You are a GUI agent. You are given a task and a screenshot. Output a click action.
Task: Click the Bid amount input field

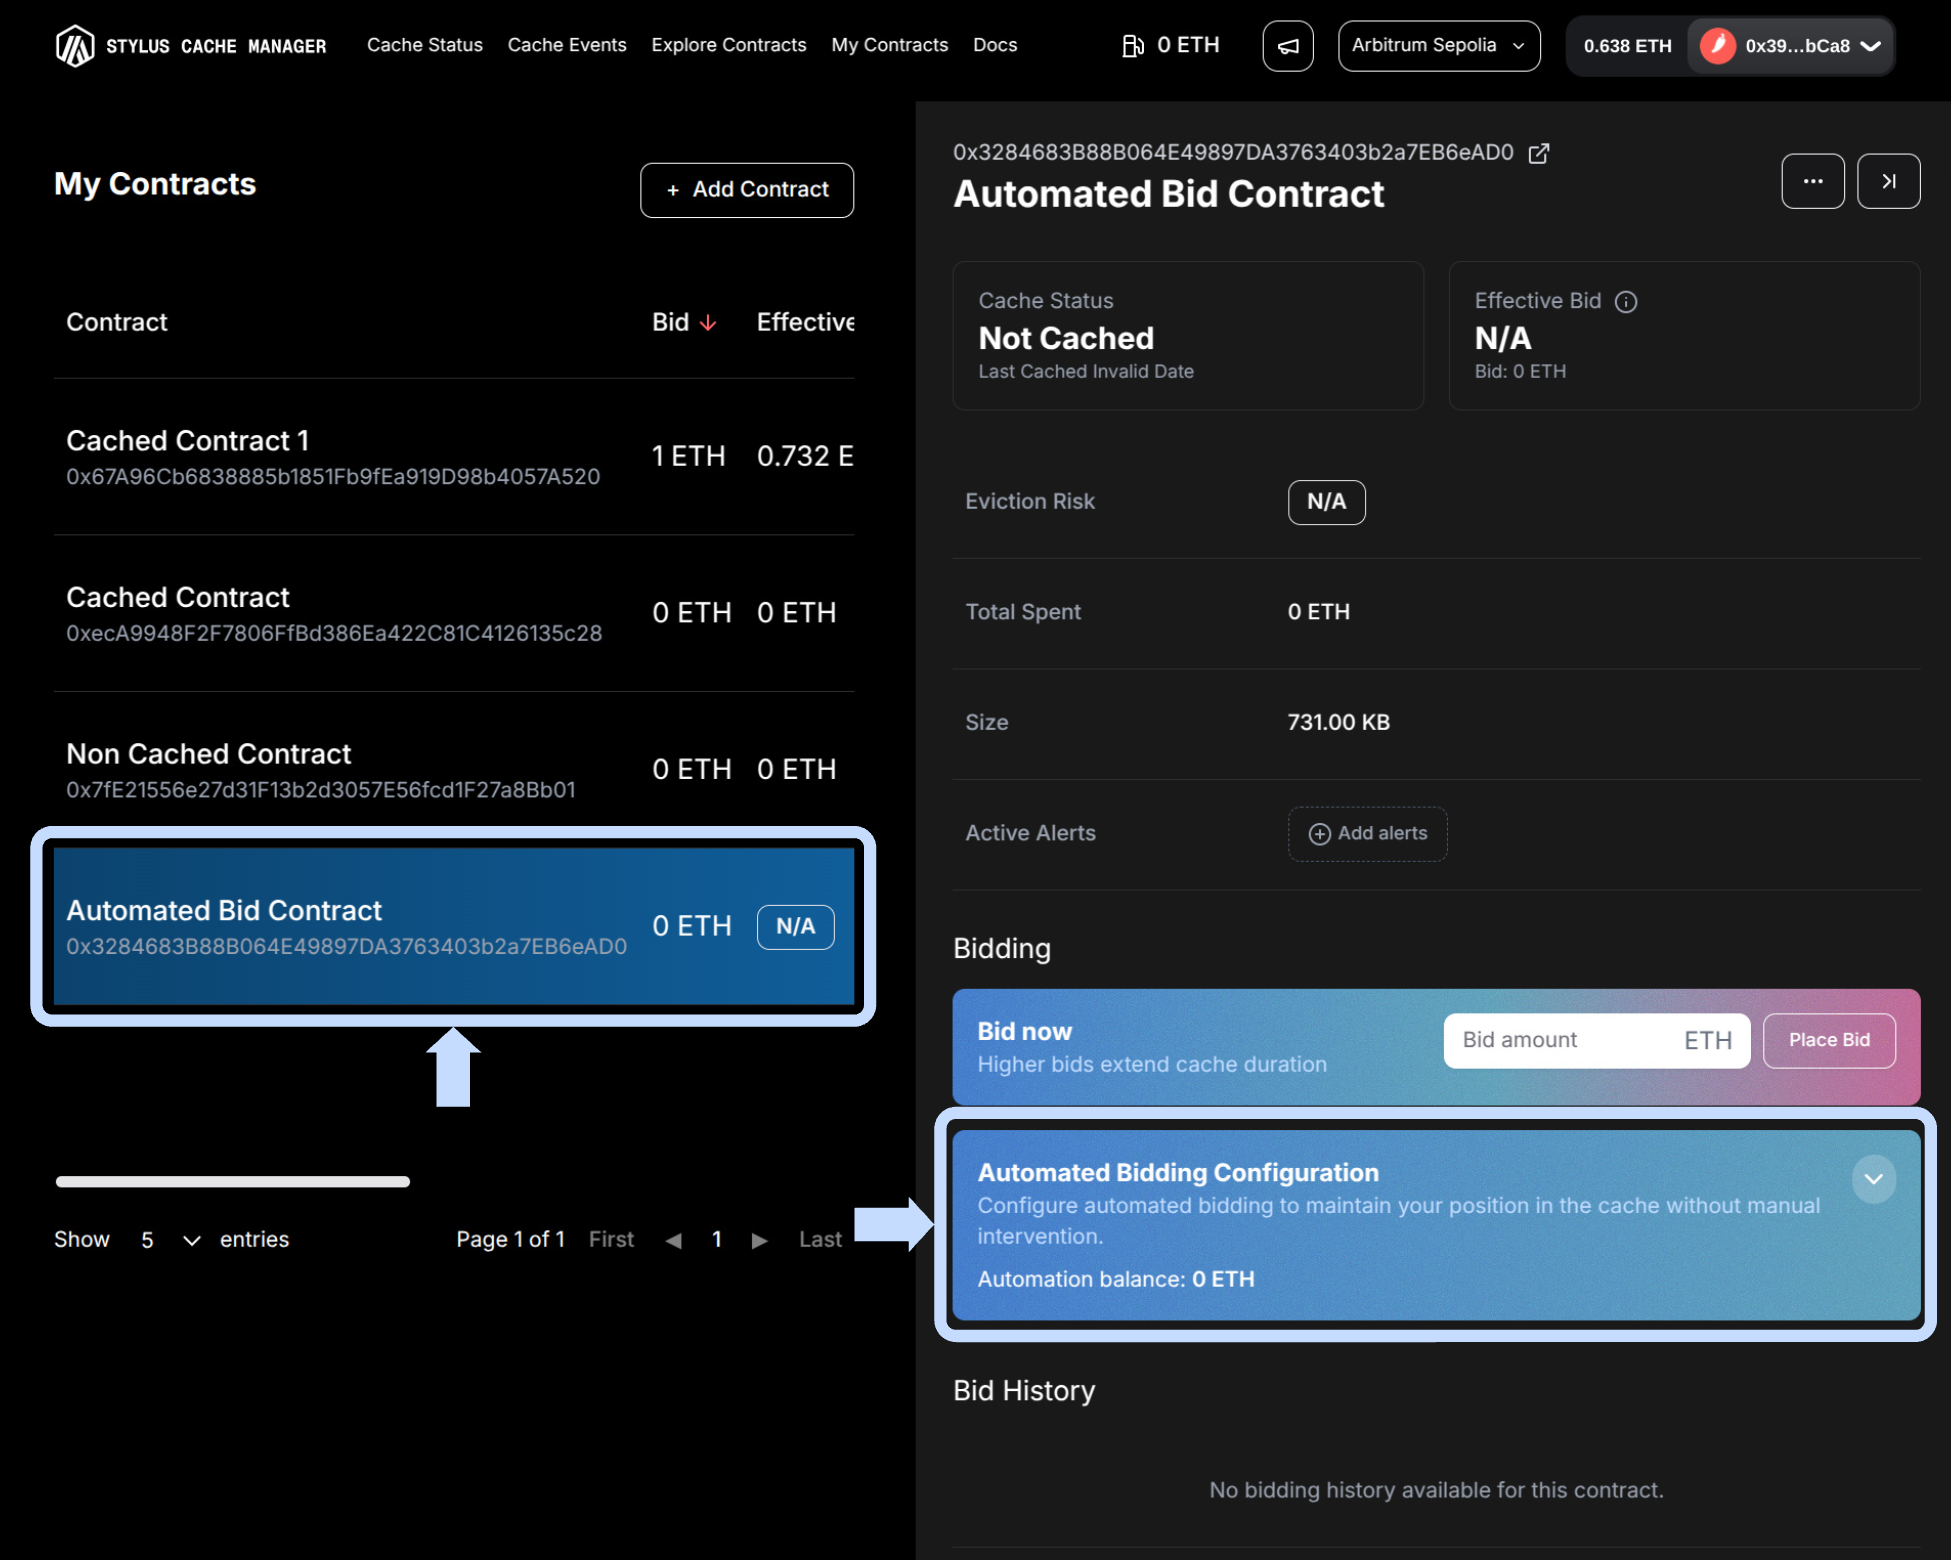pos(1597,1041)
